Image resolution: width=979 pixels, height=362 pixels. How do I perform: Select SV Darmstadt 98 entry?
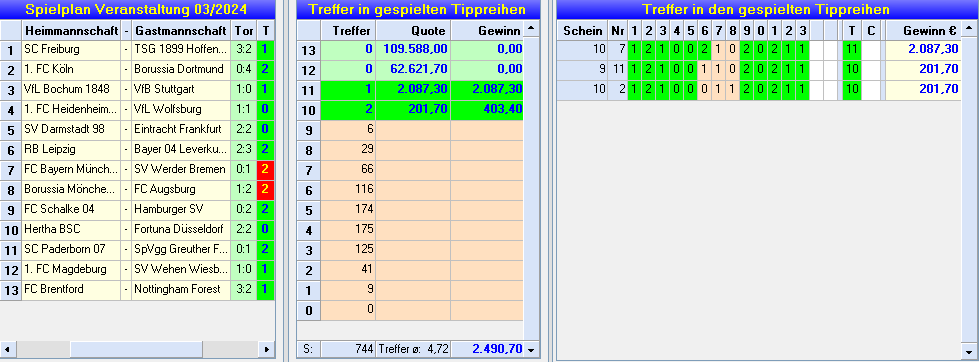(x=71, y=129)
